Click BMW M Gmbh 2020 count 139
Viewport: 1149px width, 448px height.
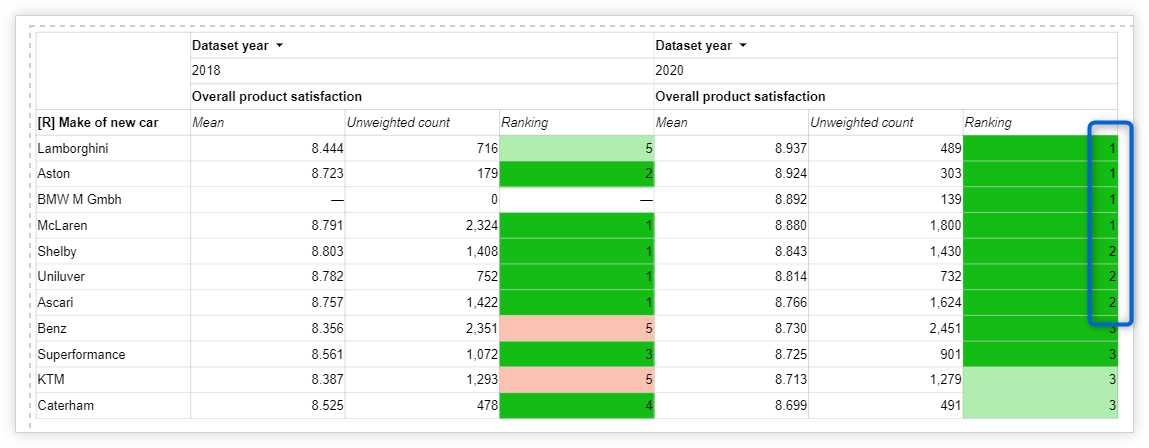(x=952, y=200)
